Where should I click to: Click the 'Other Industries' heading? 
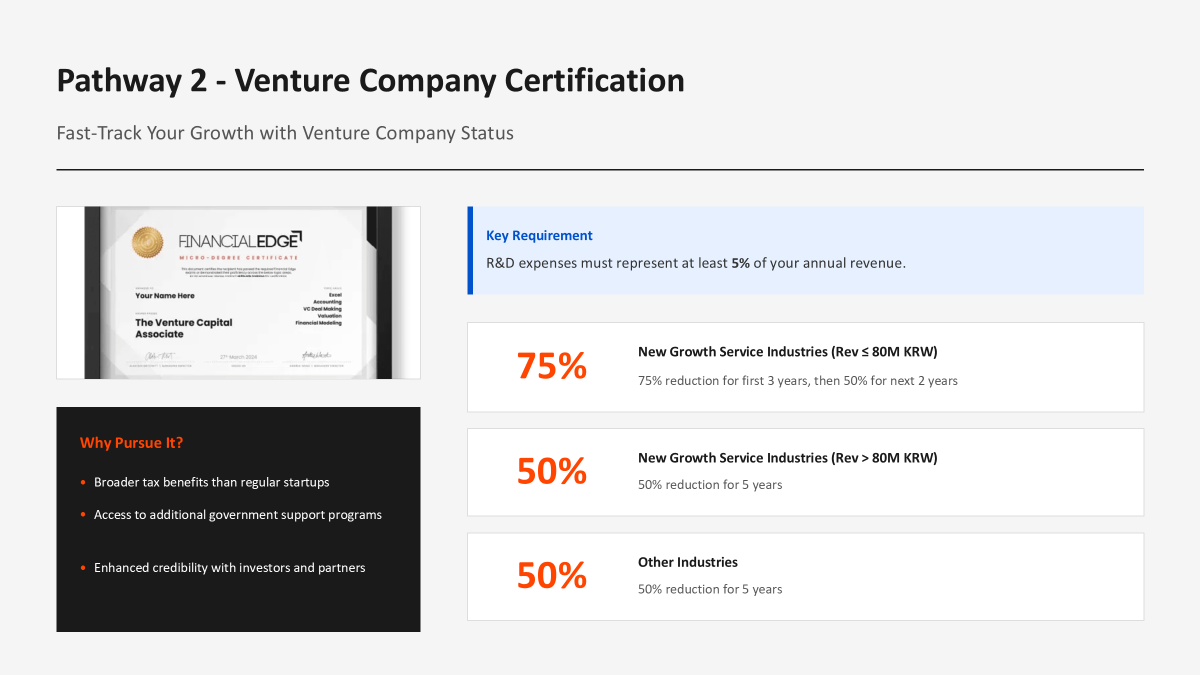click(687, 563)
